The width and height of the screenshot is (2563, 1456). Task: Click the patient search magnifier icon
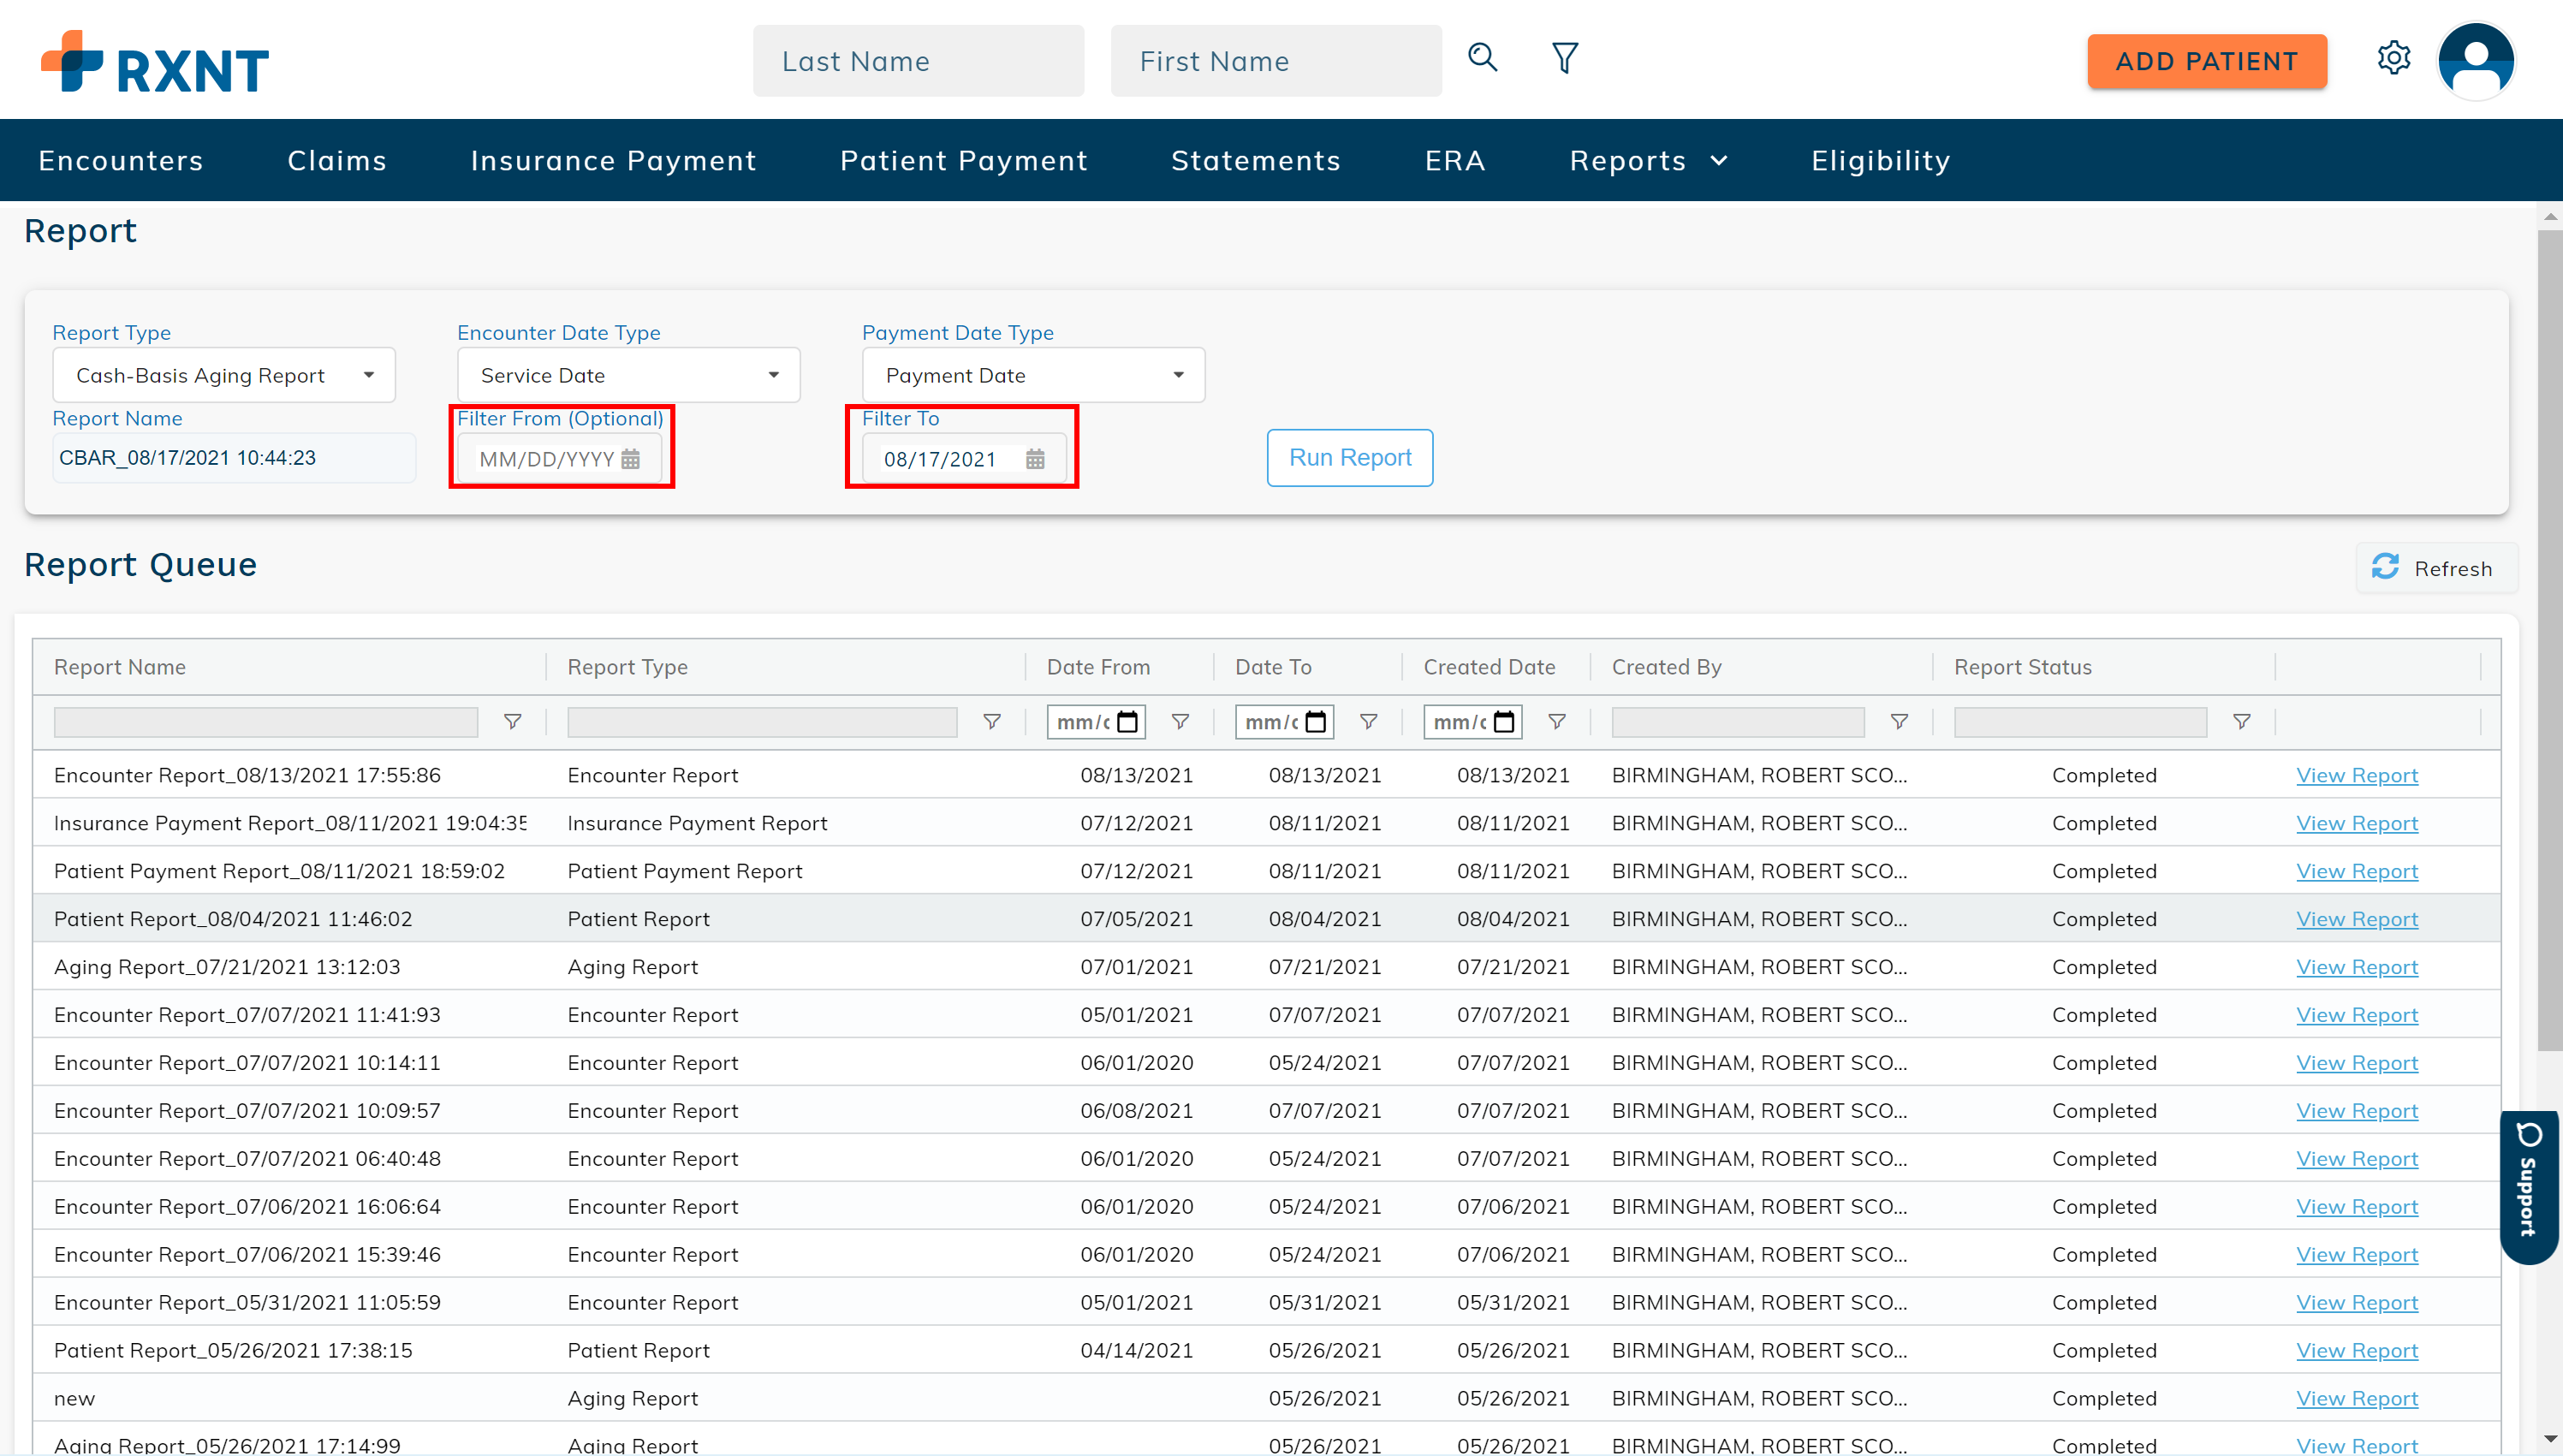(1482, 58)
